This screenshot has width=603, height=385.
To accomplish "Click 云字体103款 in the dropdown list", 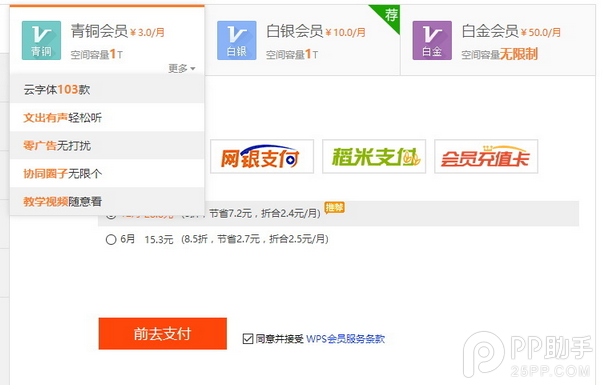I will [107, 90].
